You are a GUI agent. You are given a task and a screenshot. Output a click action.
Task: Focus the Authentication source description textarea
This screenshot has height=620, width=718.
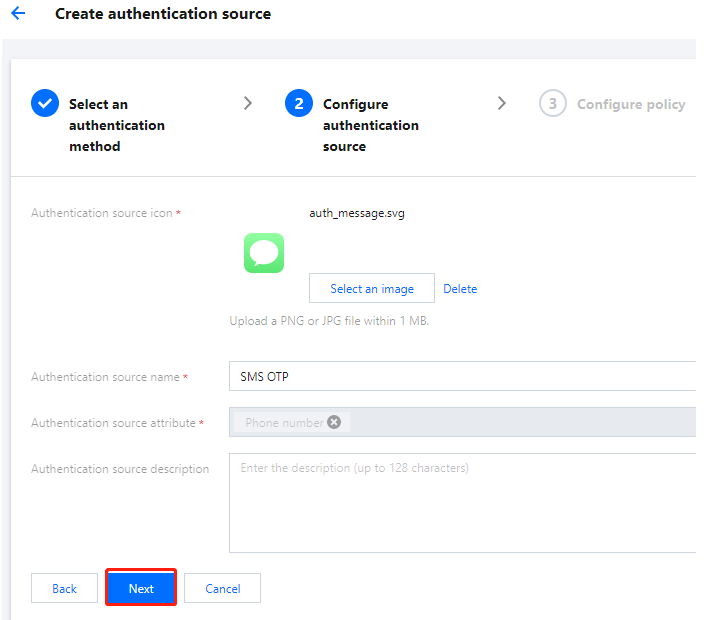pyautogui.click(x=462, y=503)
